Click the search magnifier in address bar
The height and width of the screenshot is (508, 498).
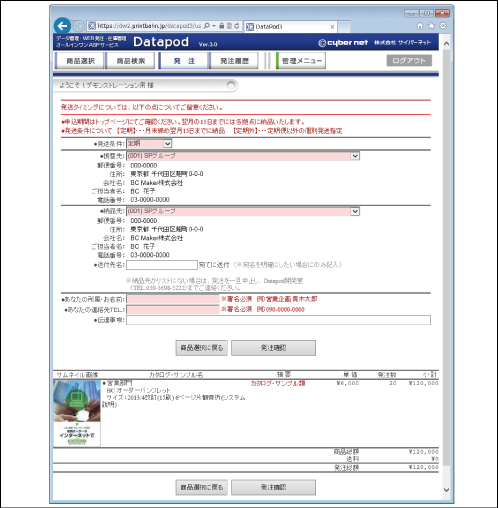207,26
